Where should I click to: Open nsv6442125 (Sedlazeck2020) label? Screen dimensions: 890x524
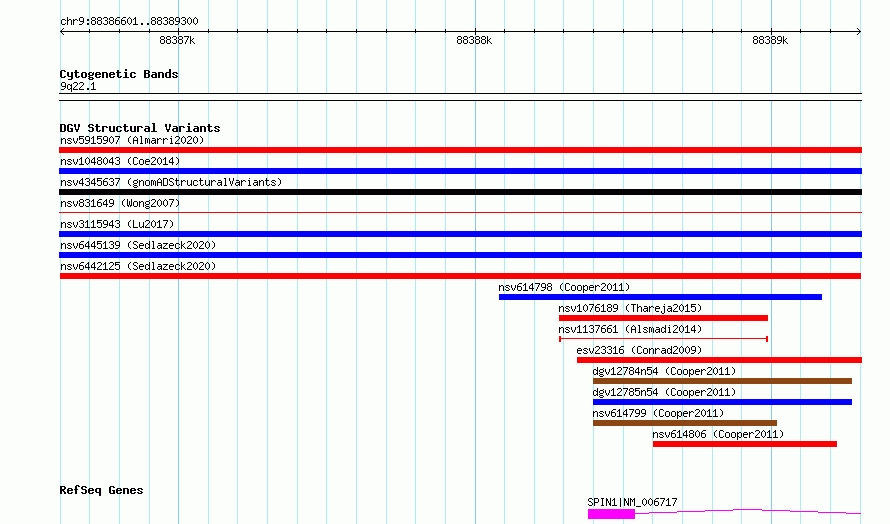[x=138, y=266]
